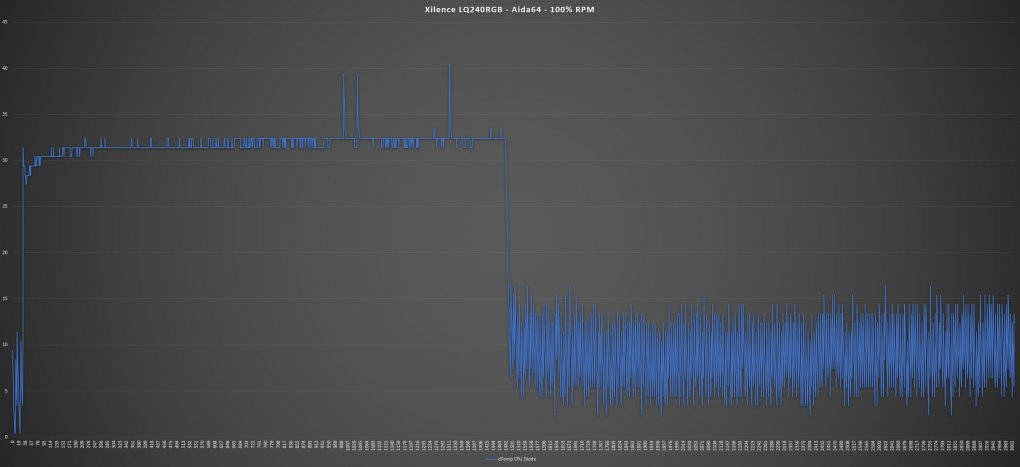1020x467 pixels.
Task: Click the y-axis label "30"
Action: tap(5, 161)
